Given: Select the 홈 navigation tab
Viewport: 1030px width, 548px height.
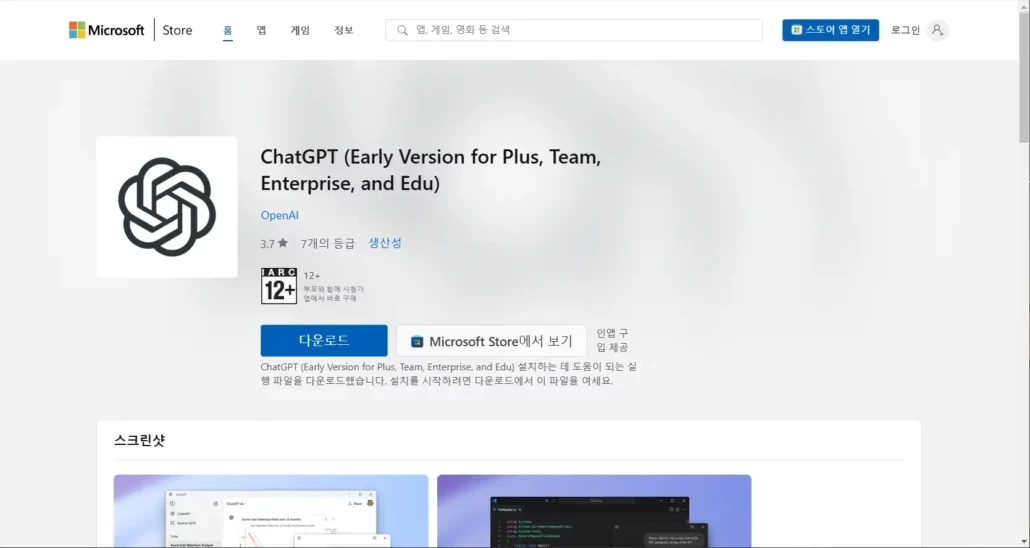Looking at the screenshot, I should pyautogui.click(x=227, y=30).
